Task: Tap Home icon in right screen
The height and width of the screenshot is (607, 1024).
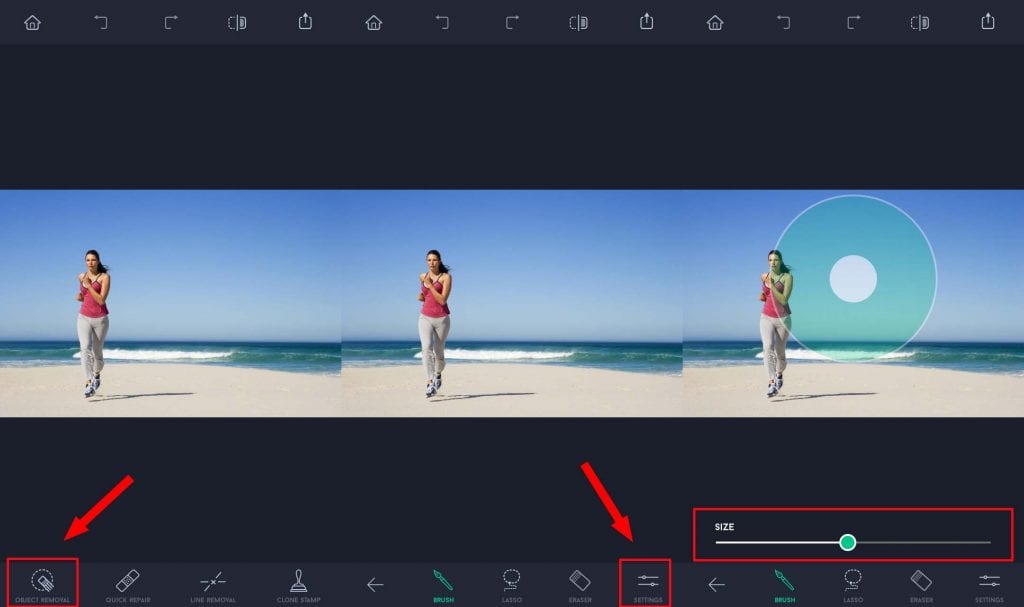Action: (x=715, y=23)
